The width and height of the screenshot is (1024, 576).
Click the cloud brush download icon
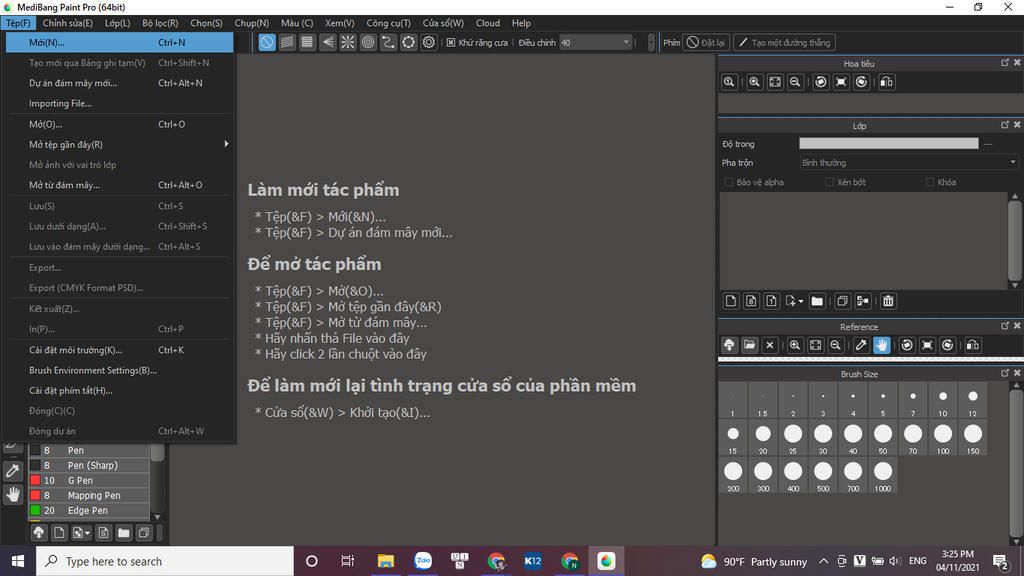point(39,533)
